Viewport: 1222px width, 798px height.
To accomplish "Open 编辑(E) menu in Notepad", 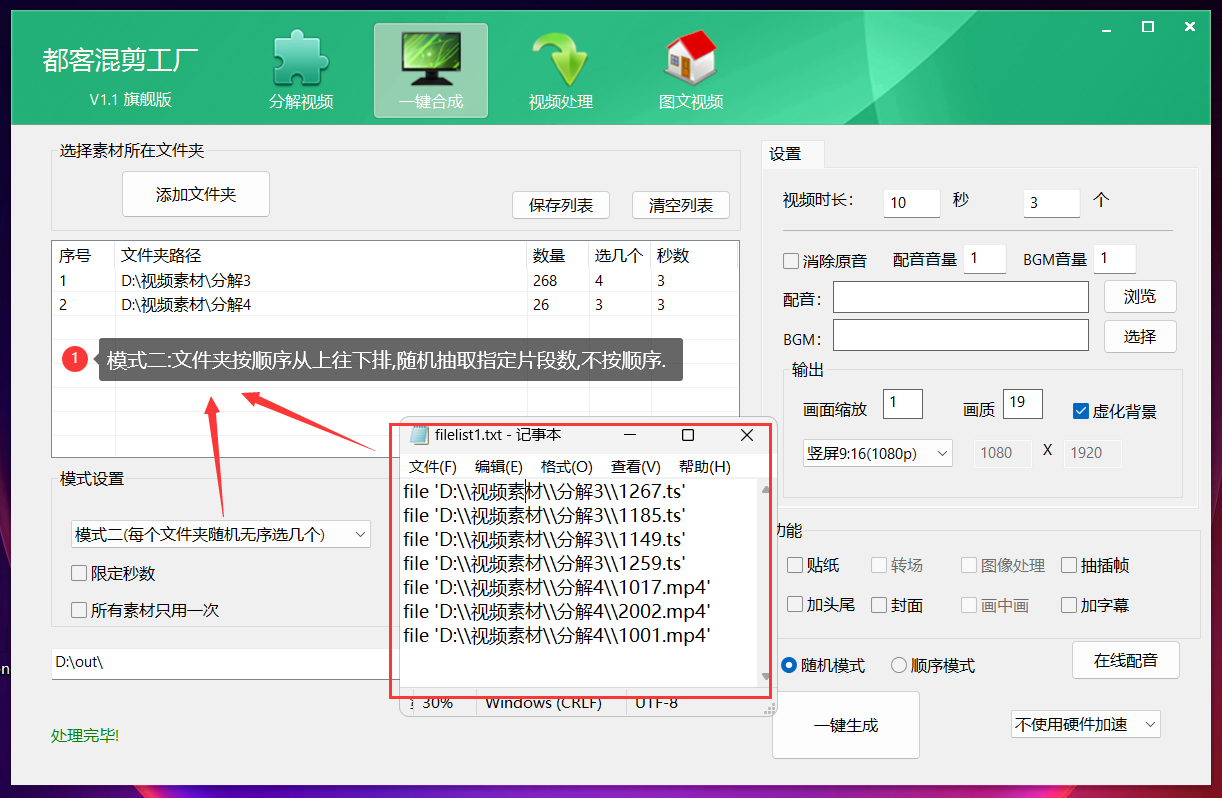I will pos(499,467).
